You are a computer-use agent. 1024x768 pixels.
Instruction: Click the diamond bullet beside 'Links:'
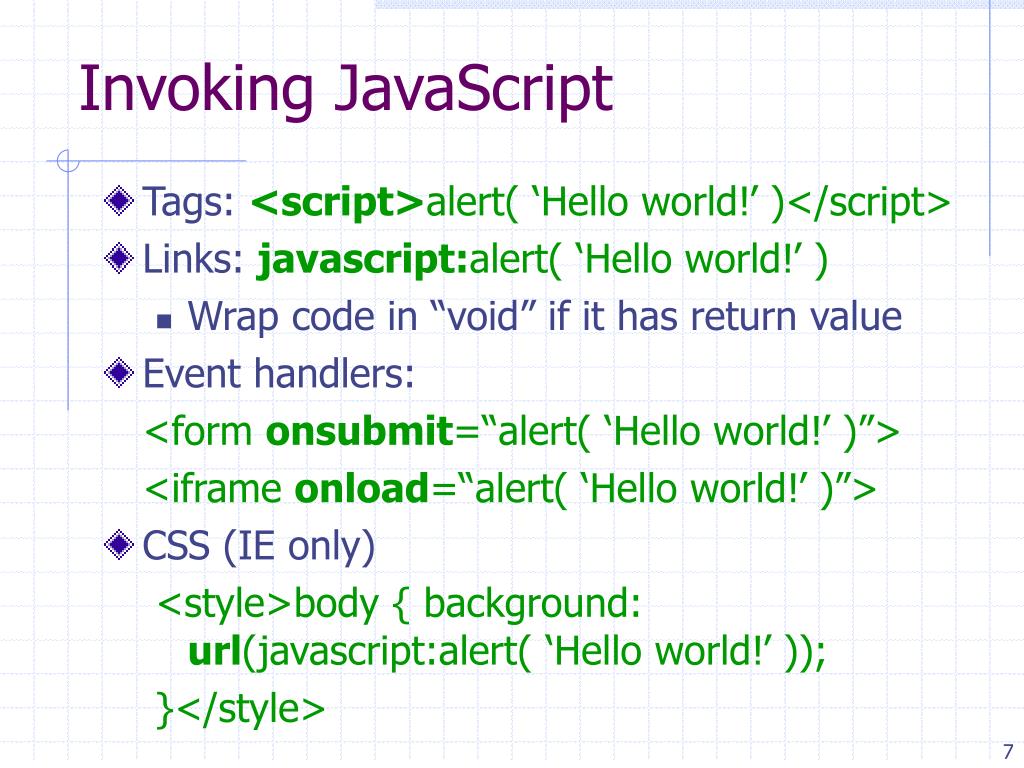[x=119, y=258]
